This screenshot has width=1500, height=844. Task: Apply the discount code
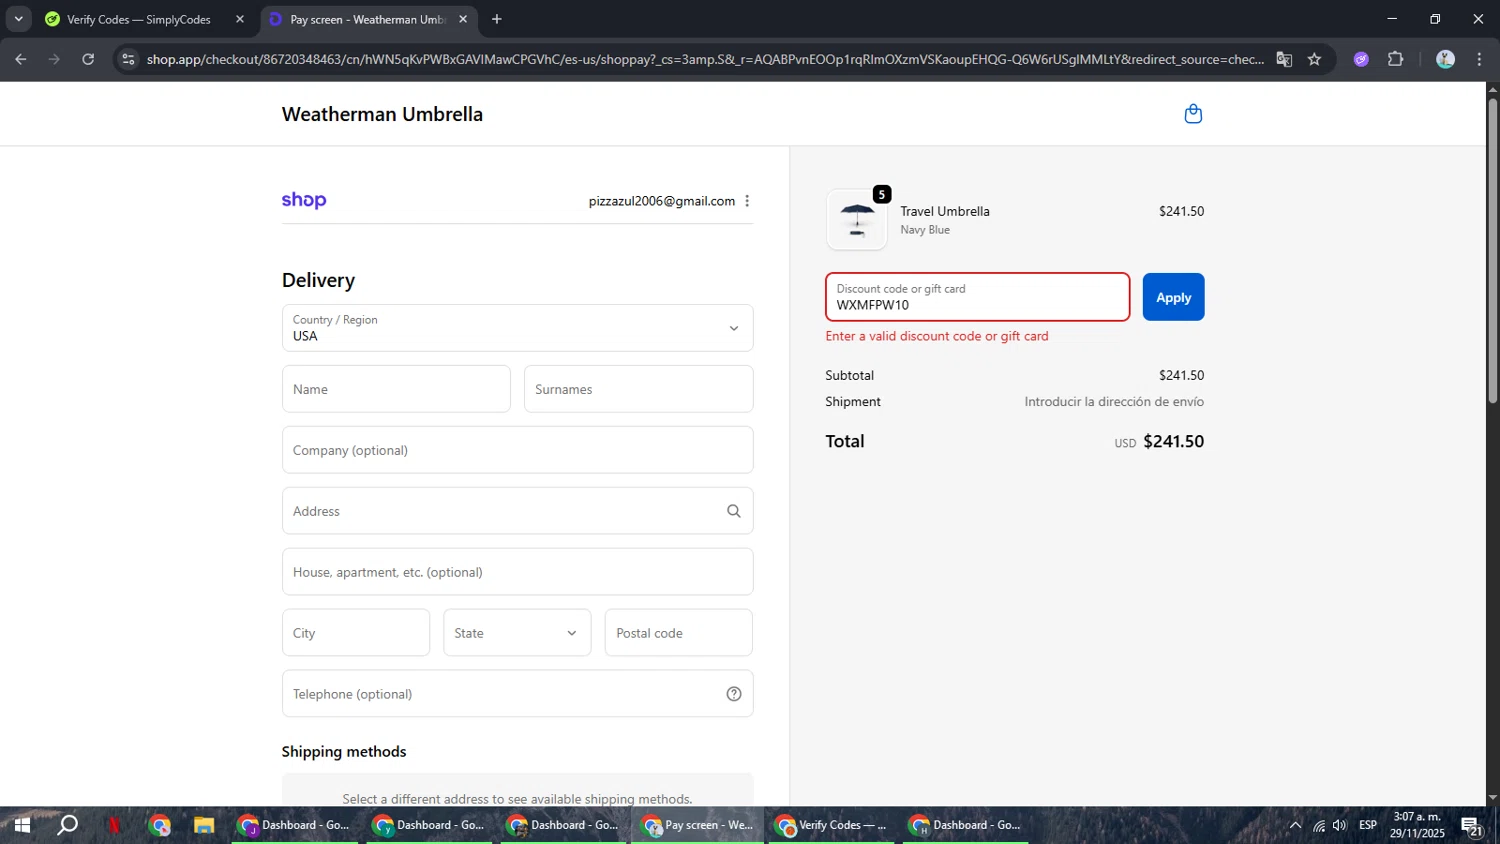coord(1173,297)
